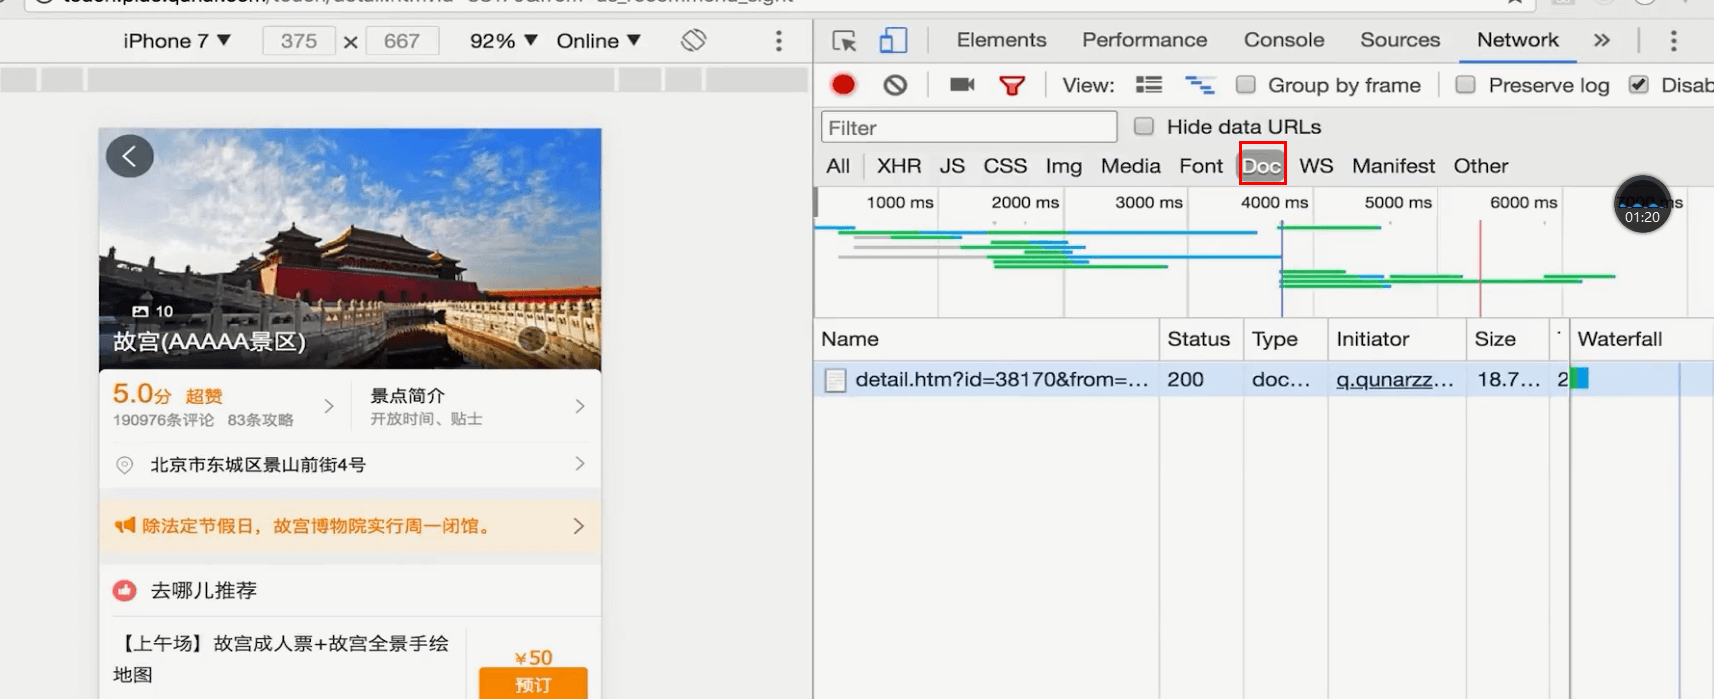The width and height of the screenshot is (1714, 699).
Task: Sort by the Type column header
Action: (x=1285, y=339)
